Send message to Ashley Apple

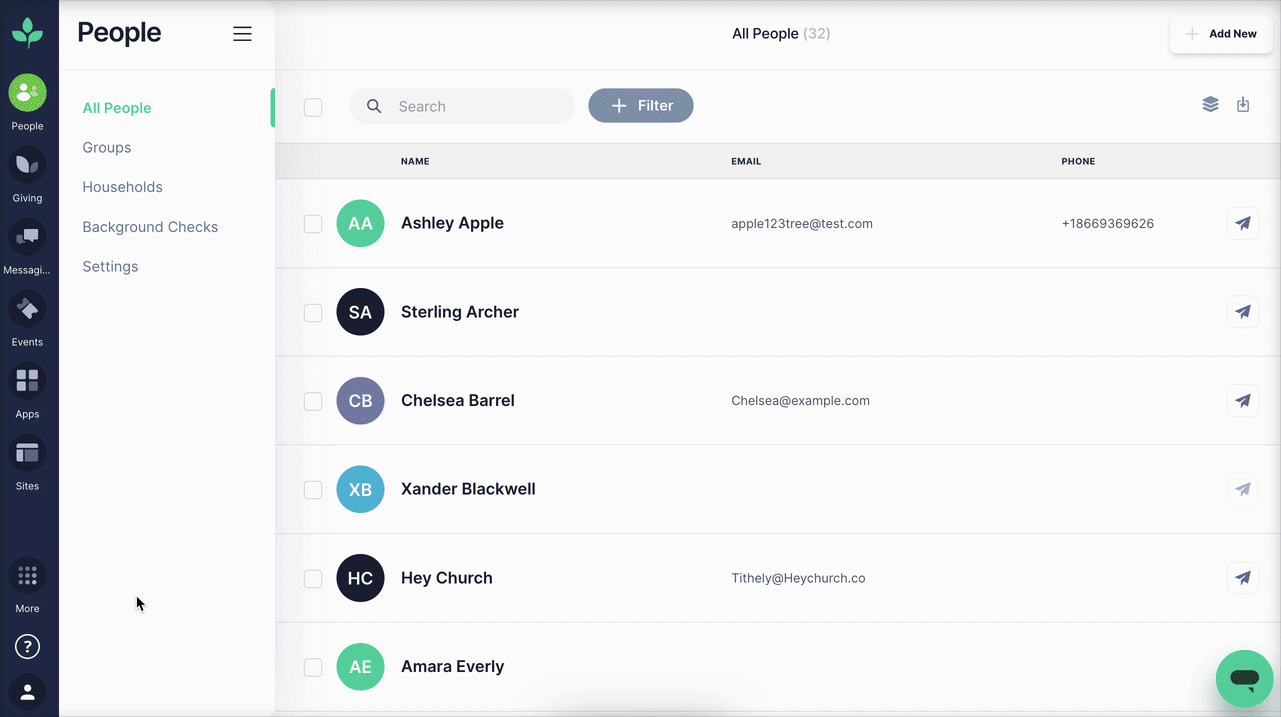click(x=1242, y=224)
